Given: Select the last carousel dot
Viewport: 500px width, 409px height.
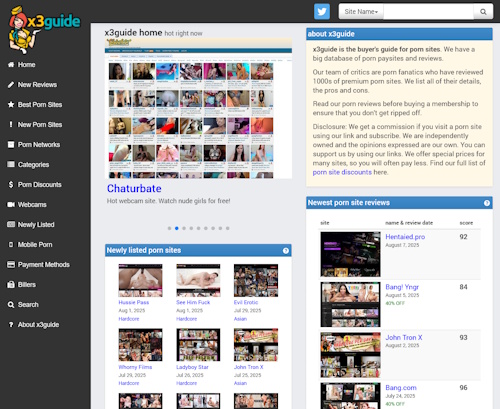Looking at the screenshot, I should [228, 228].
